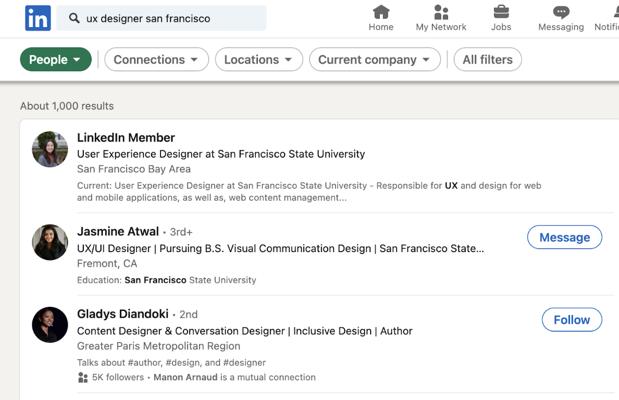Open the Messaging chat icon
The image size is (619, 400).
point(561,12)
